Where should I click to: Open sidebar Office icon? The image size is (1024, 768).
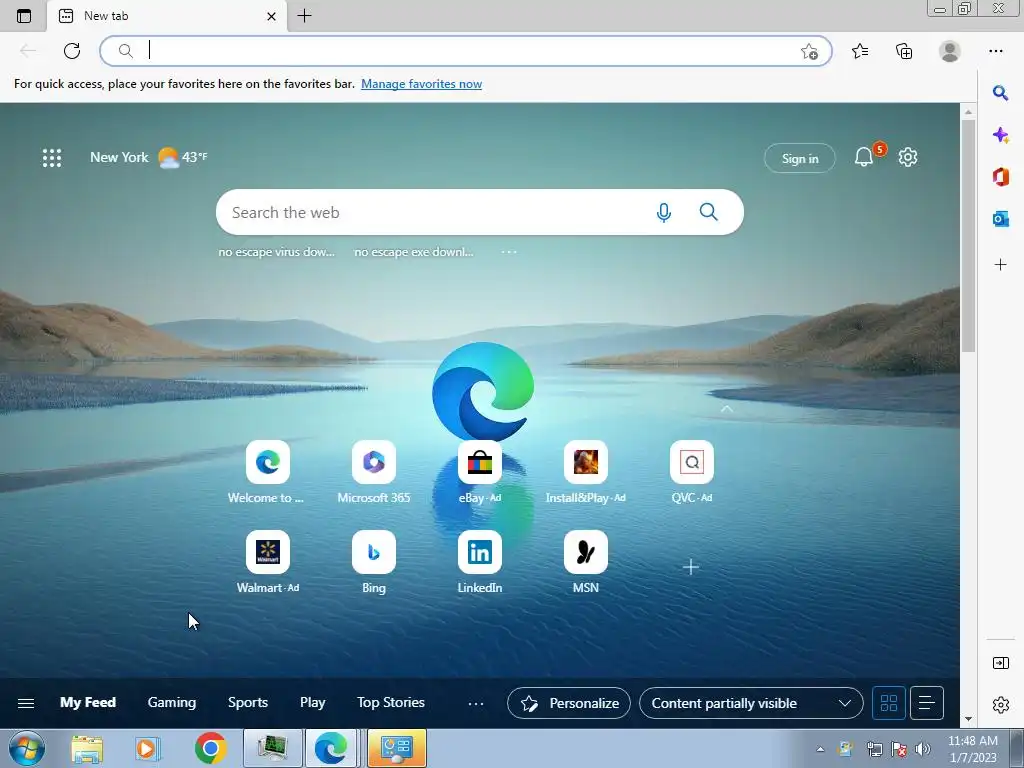tap(1000, 177)
